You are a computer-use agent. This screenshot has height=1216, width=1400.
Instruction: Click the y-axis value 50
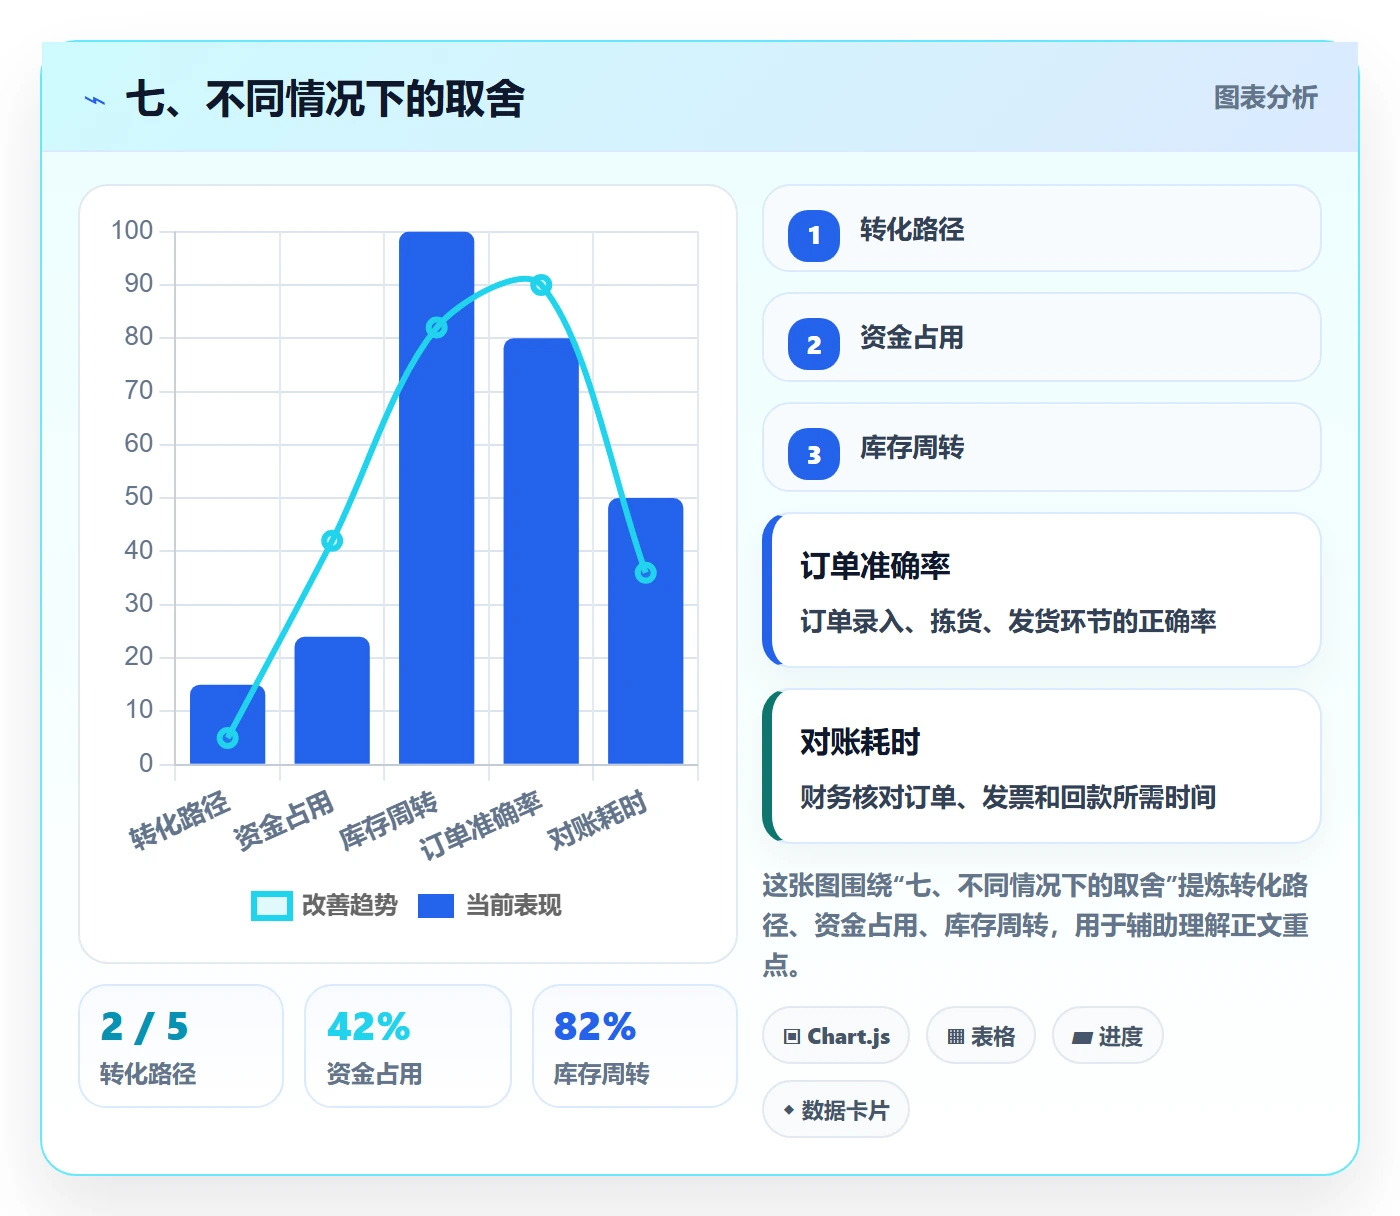click(139, 497)
